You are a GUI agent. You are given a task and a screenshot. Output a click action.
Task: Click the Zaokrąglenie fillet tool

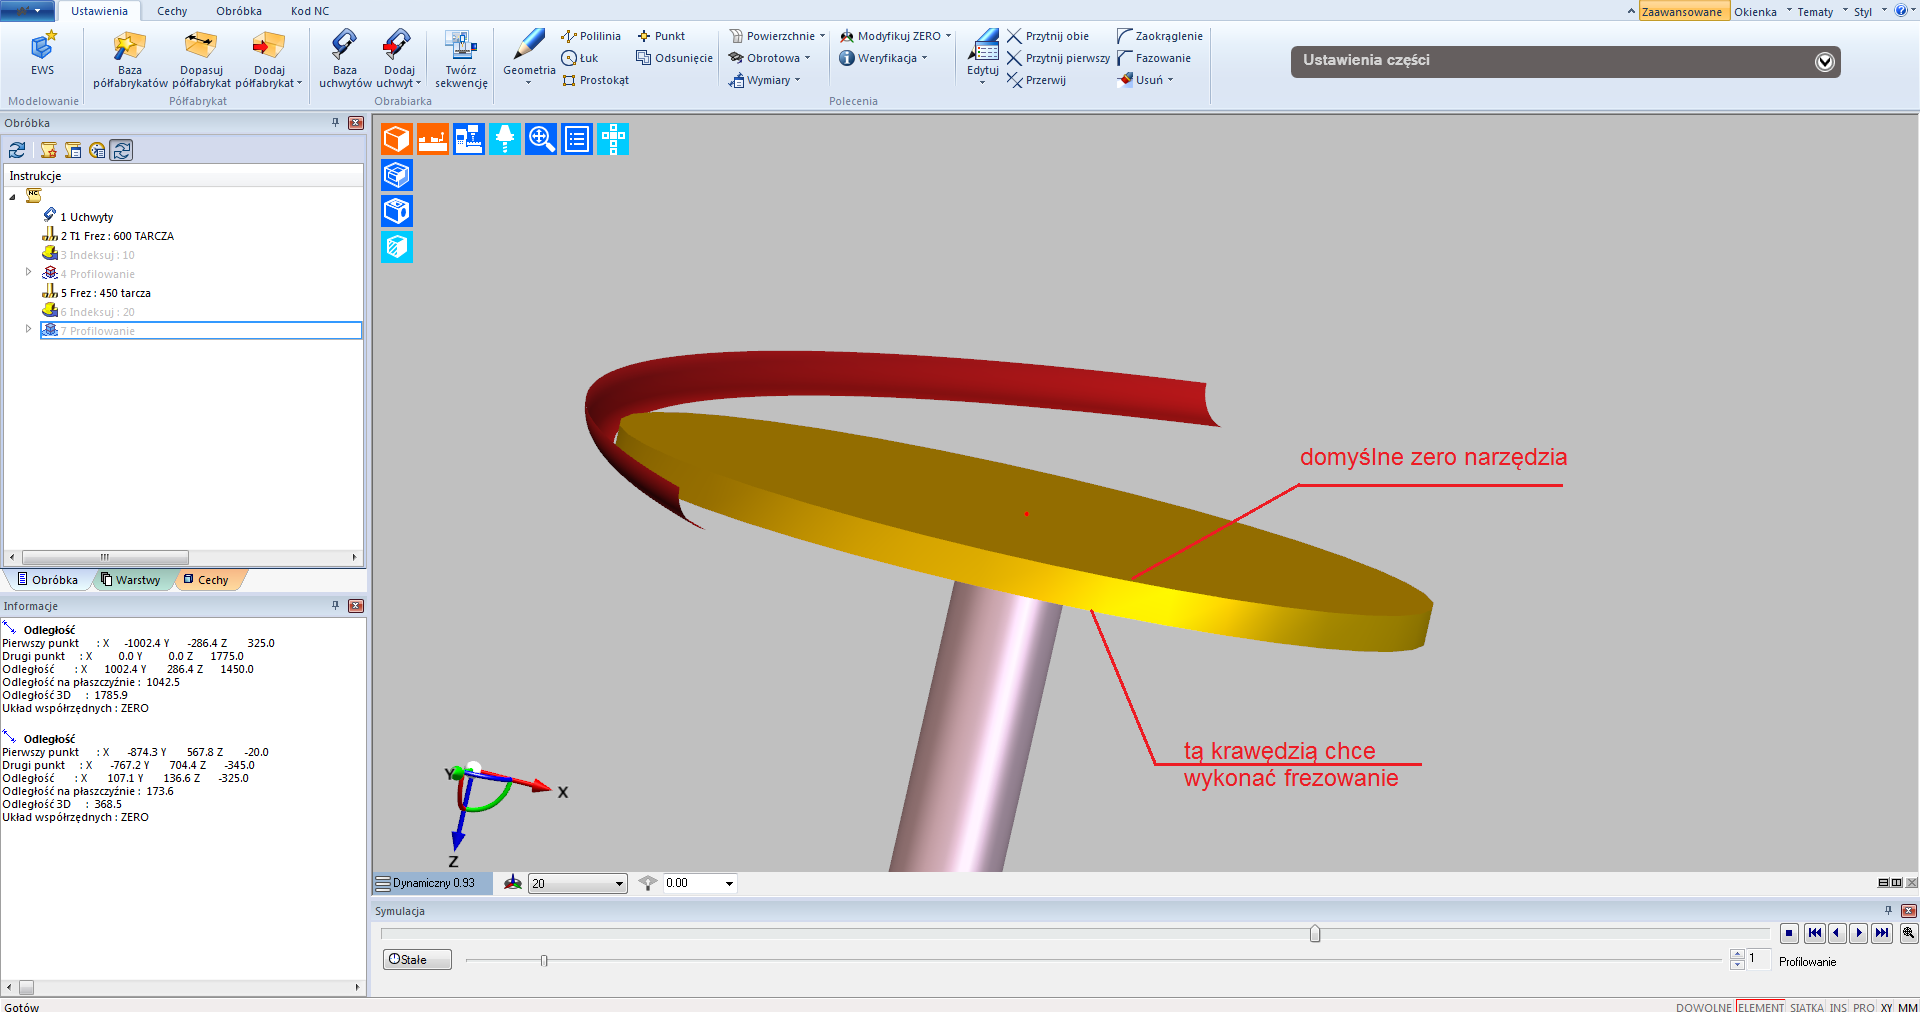point(1160,36)
